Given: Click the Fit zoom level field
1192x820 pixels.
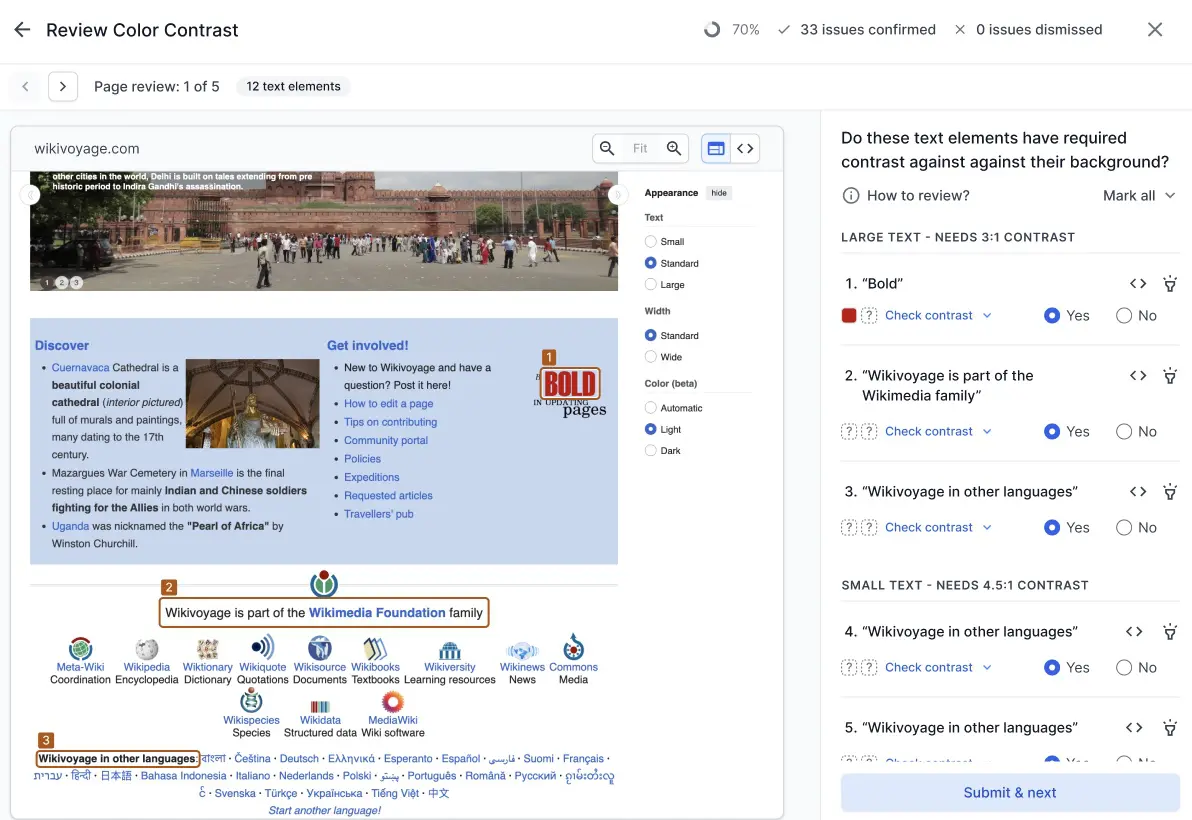Looking at the screenshot, I should [640, 147].
